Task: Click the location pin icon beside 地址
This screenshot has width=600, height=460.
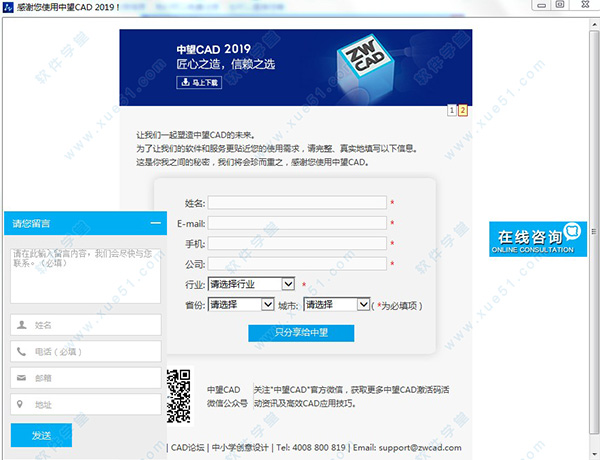Action: 20,404
